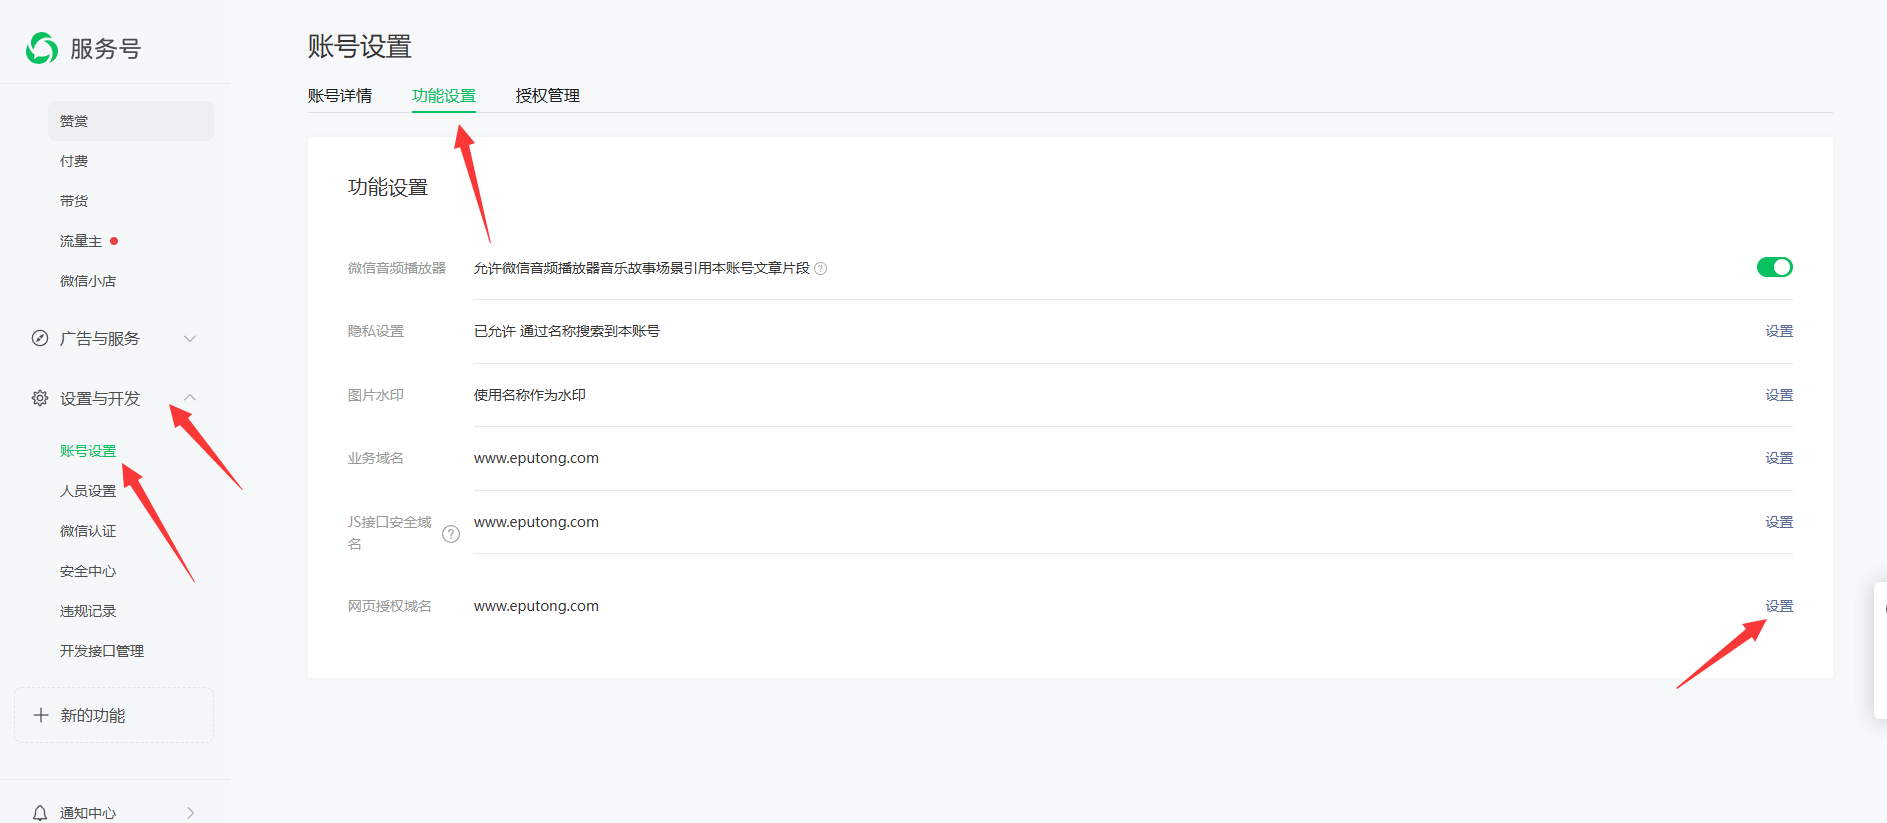Collapse the 设置与开发 section chevron
This screenshot has width=1887, height=823.
(x=190, y=398)
